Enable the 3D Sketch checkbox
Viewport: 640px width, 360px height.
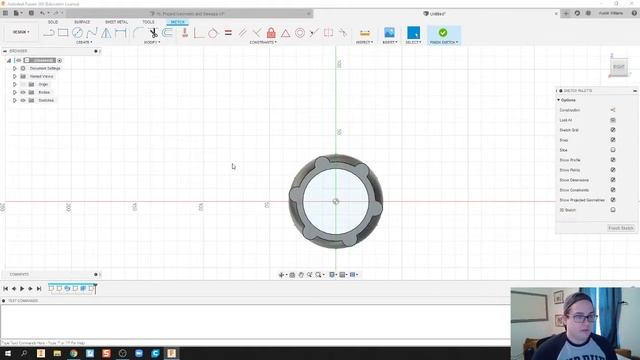(x=613, y=210)
